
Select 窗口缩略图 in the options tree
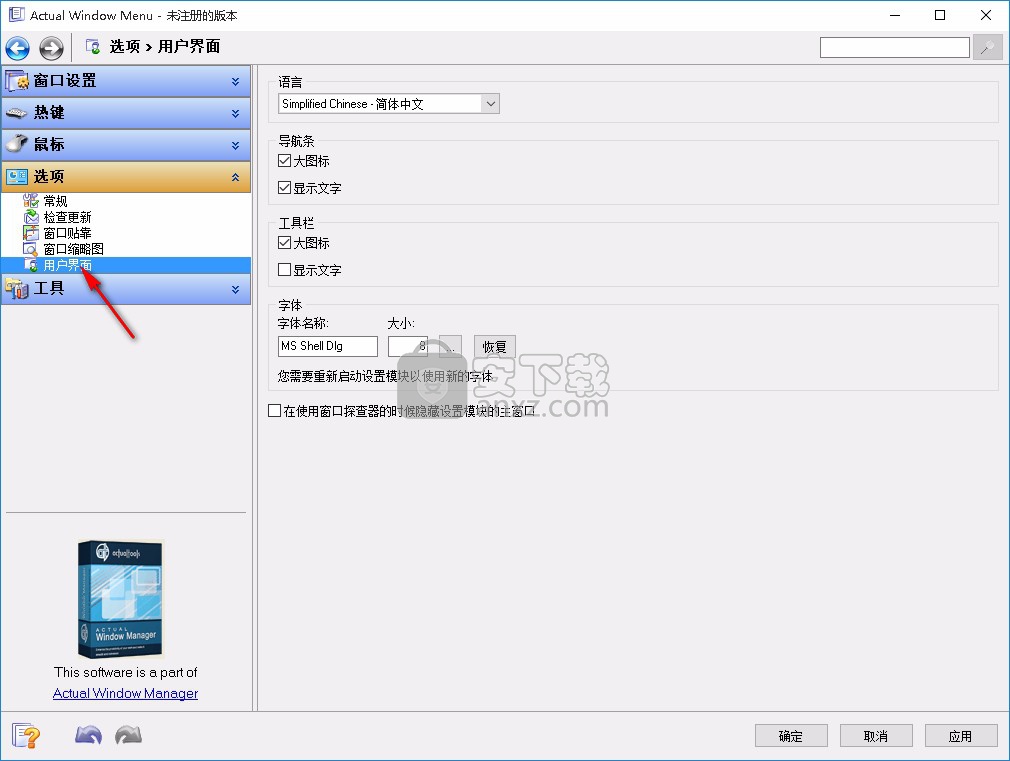pyautogui.click(x=73, y=249)
